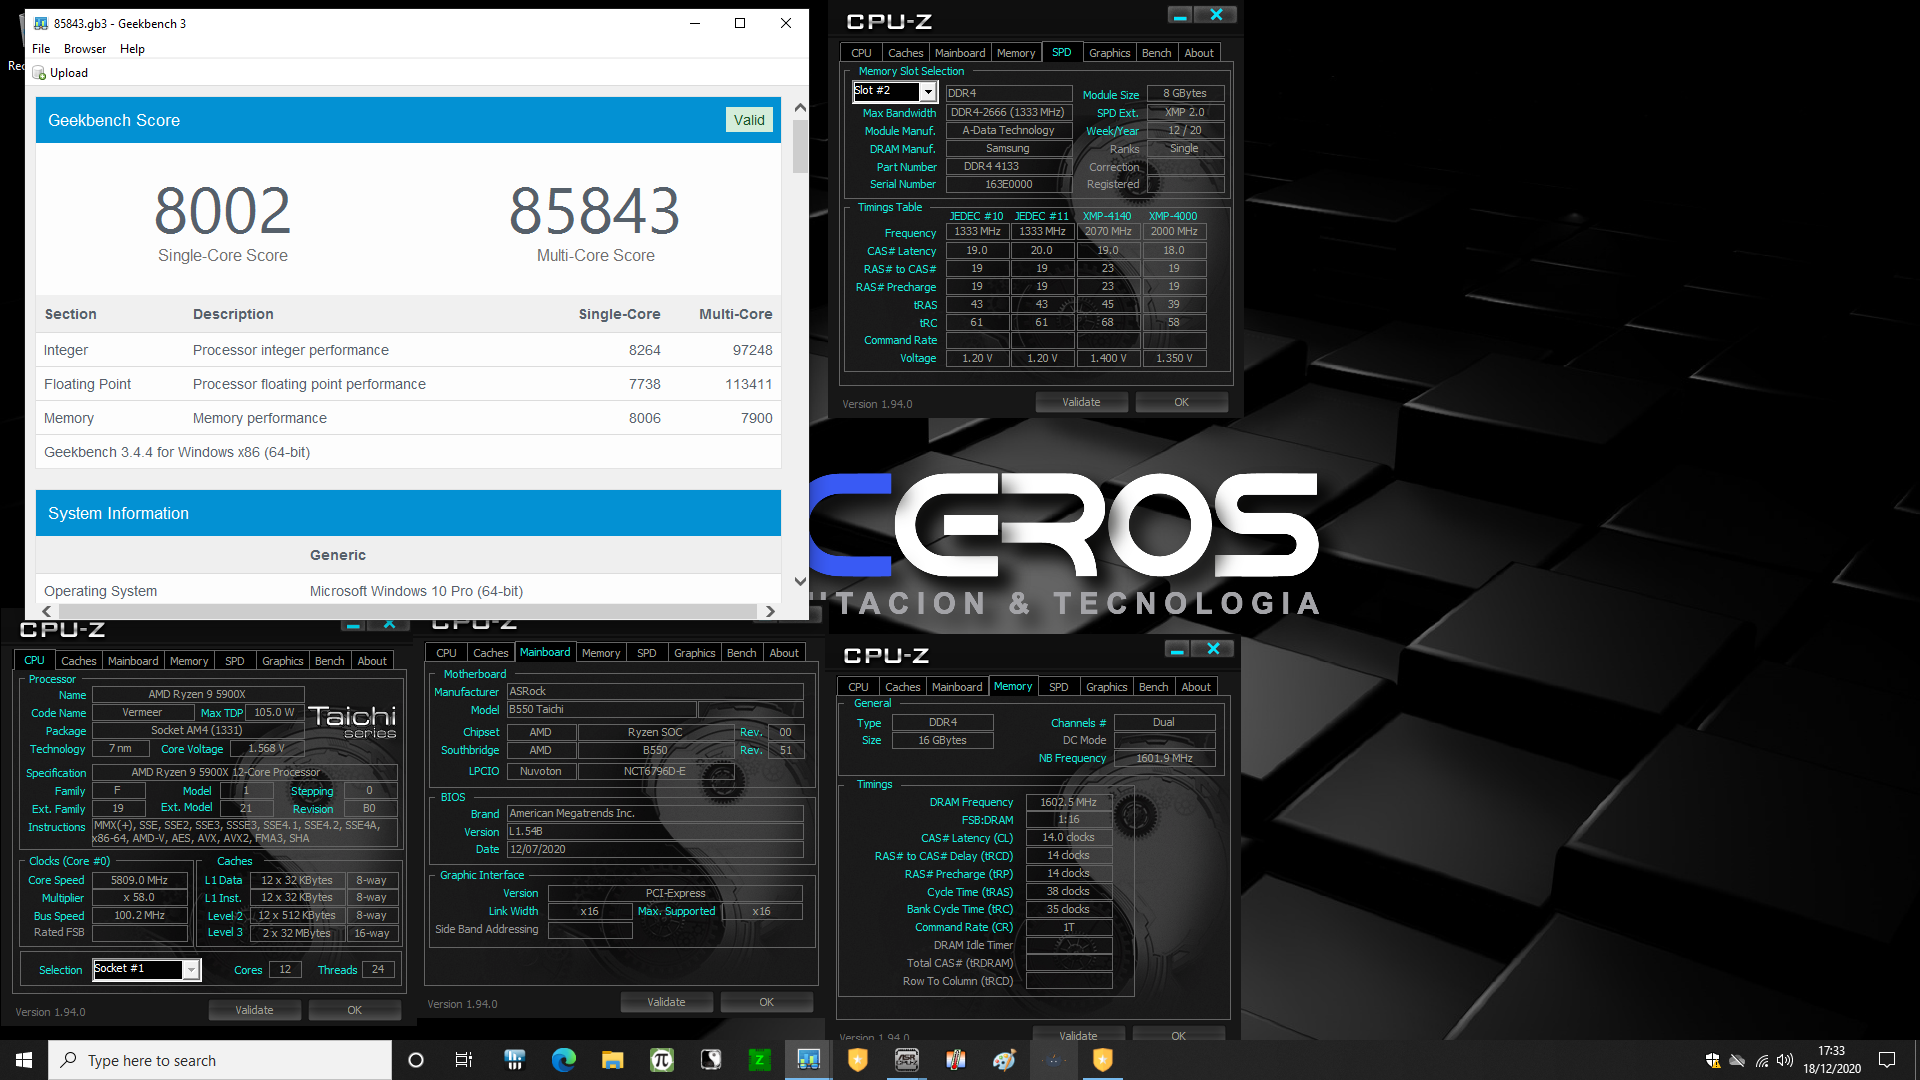Open the Action Center notifications icon
The height and width of the screenshot is (1080, 1920).
point(1887,1060)
